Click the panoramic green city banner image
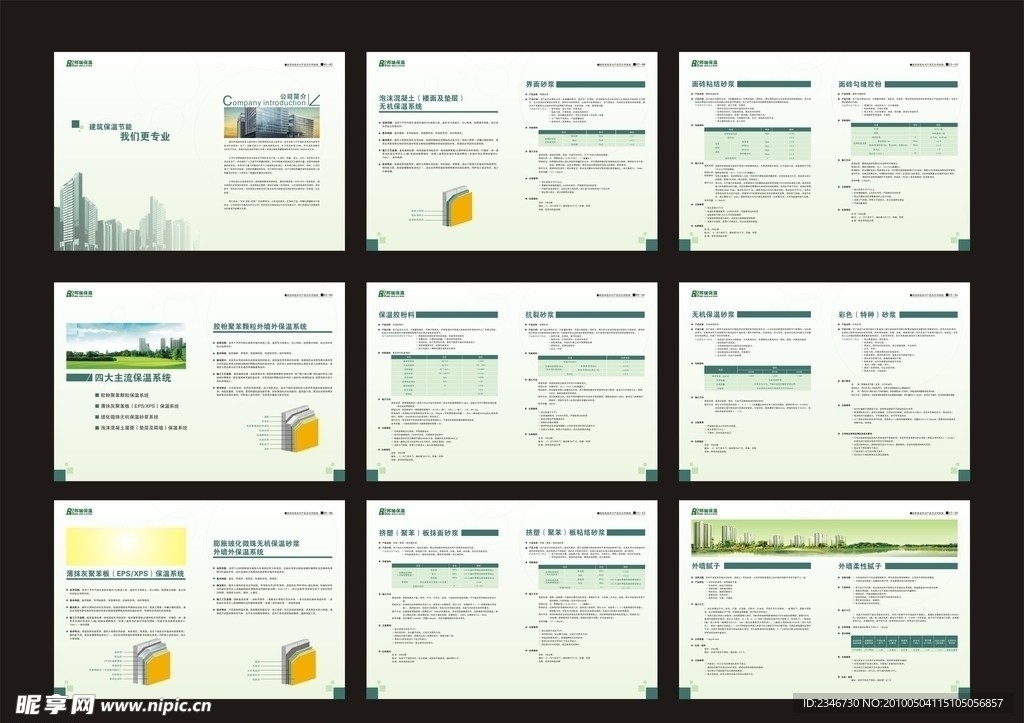Screen dimensions: 1024x723 [x=825, y=538]
